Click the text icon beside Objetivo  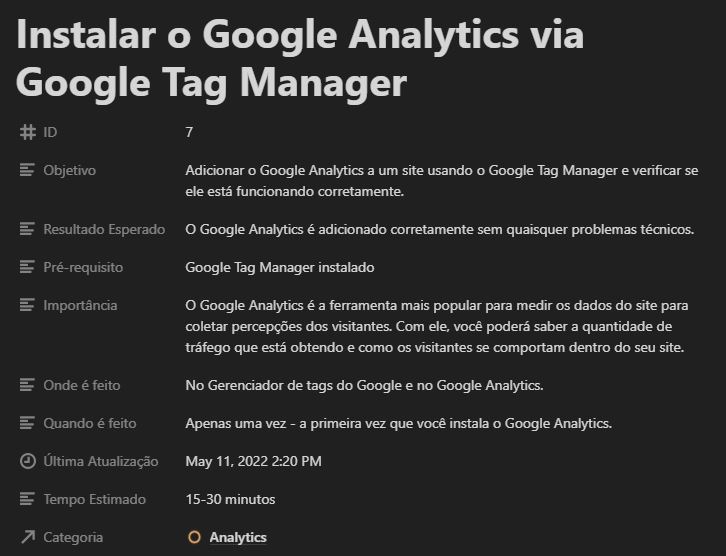27,170
